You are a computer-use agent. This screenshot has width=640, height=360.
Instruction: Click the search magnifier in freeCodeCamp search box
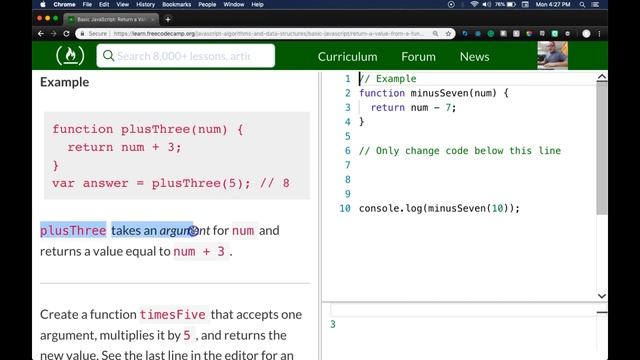[108, 56]
